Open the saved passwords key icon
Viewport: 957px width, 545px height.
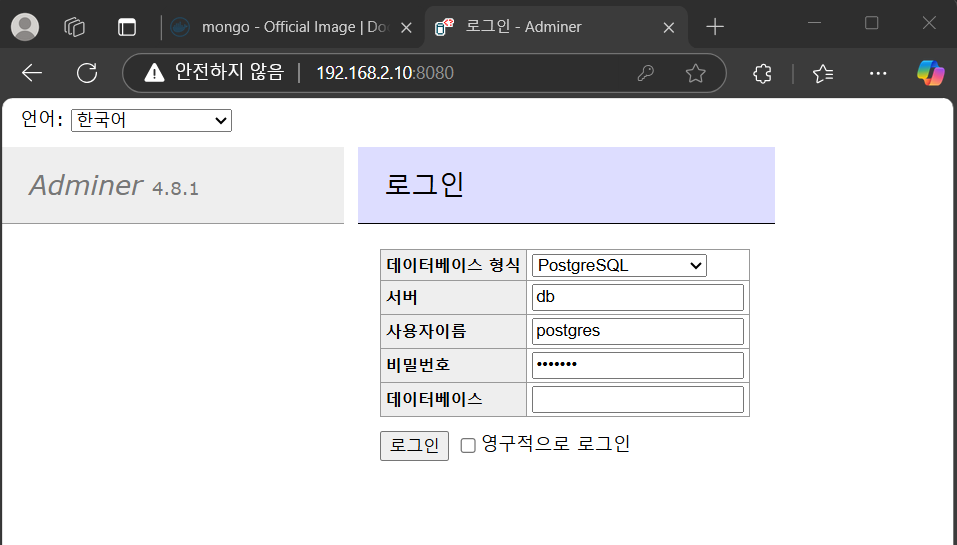pos(646,73)
